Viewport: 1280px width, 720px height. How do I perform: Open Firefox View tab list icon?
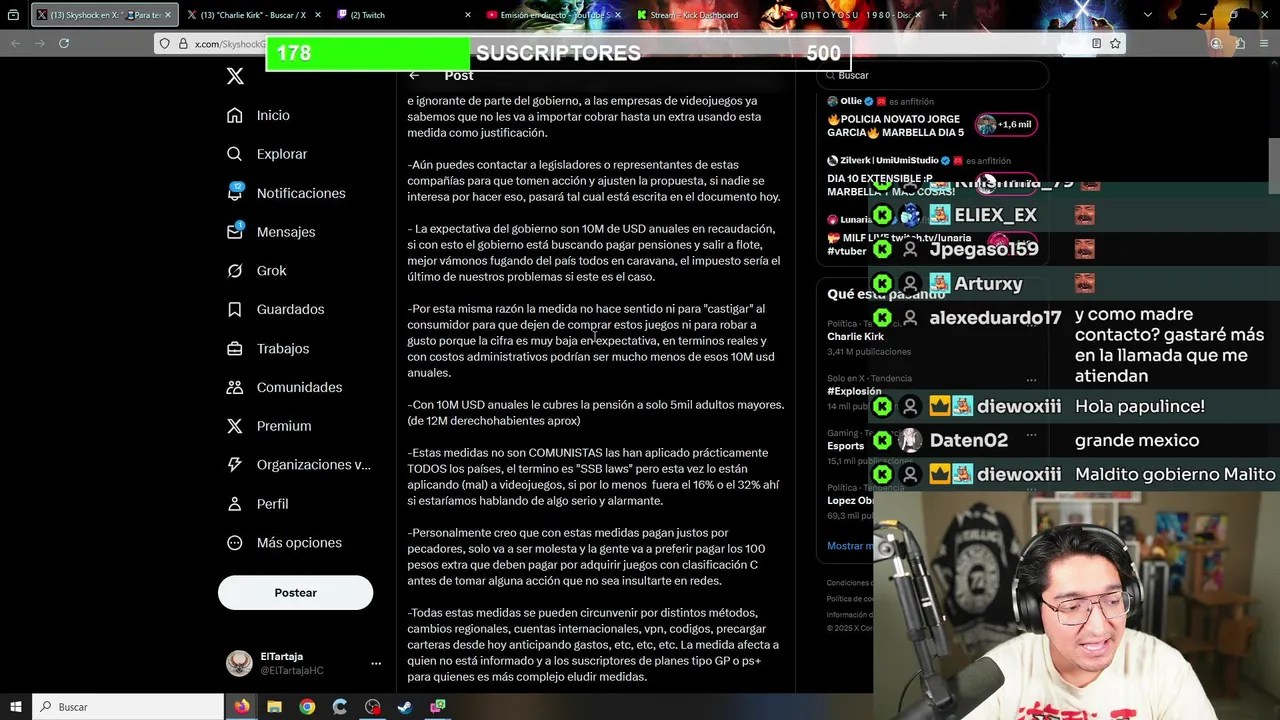13,15
